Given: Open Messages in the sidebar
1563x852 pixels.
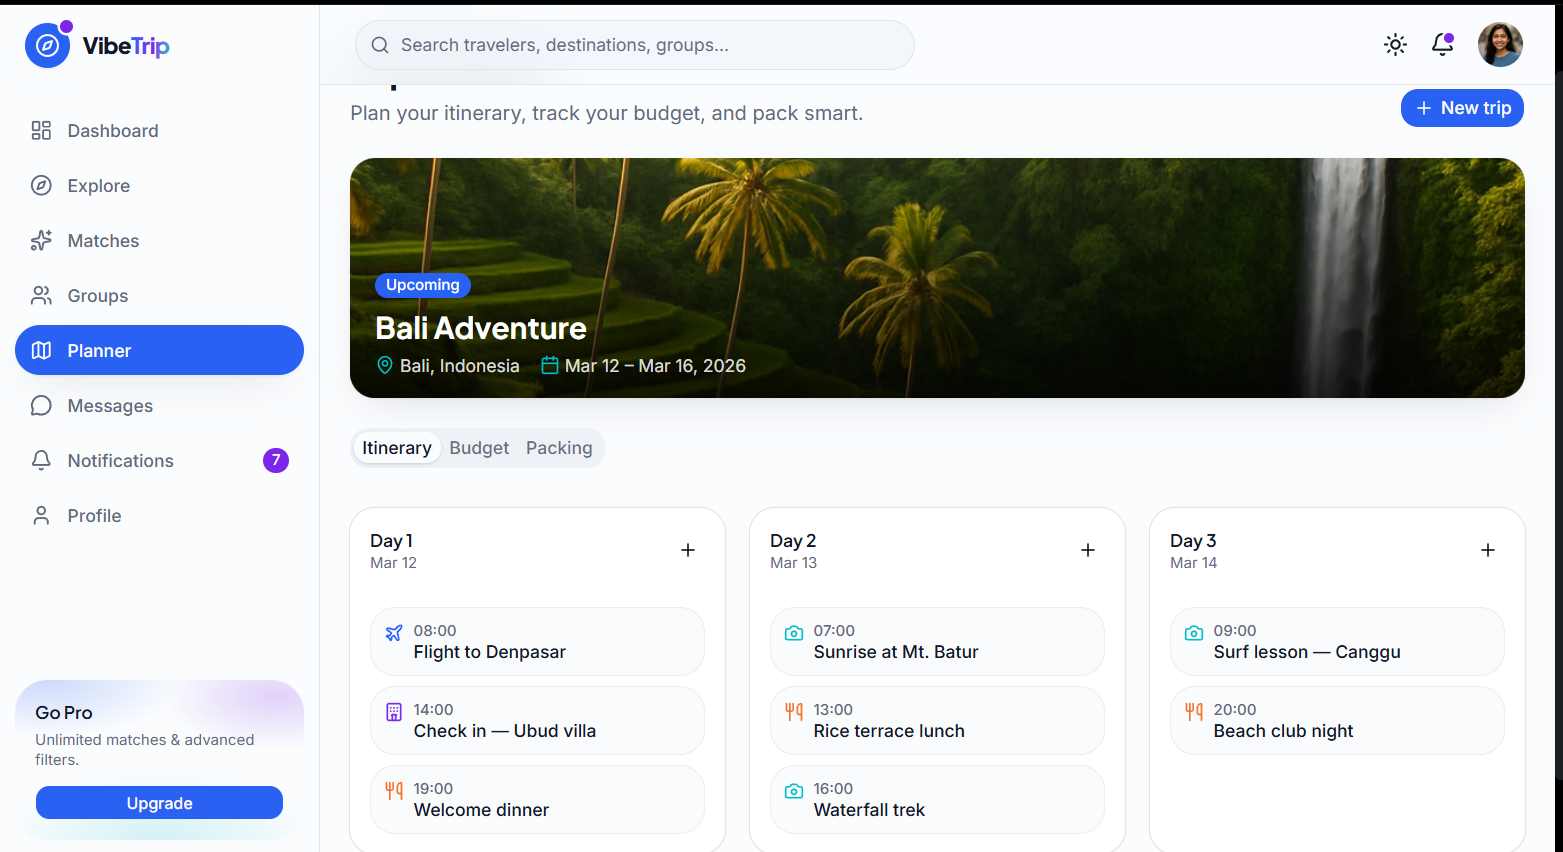Looking at the screenshot, I should coord(159,405).
